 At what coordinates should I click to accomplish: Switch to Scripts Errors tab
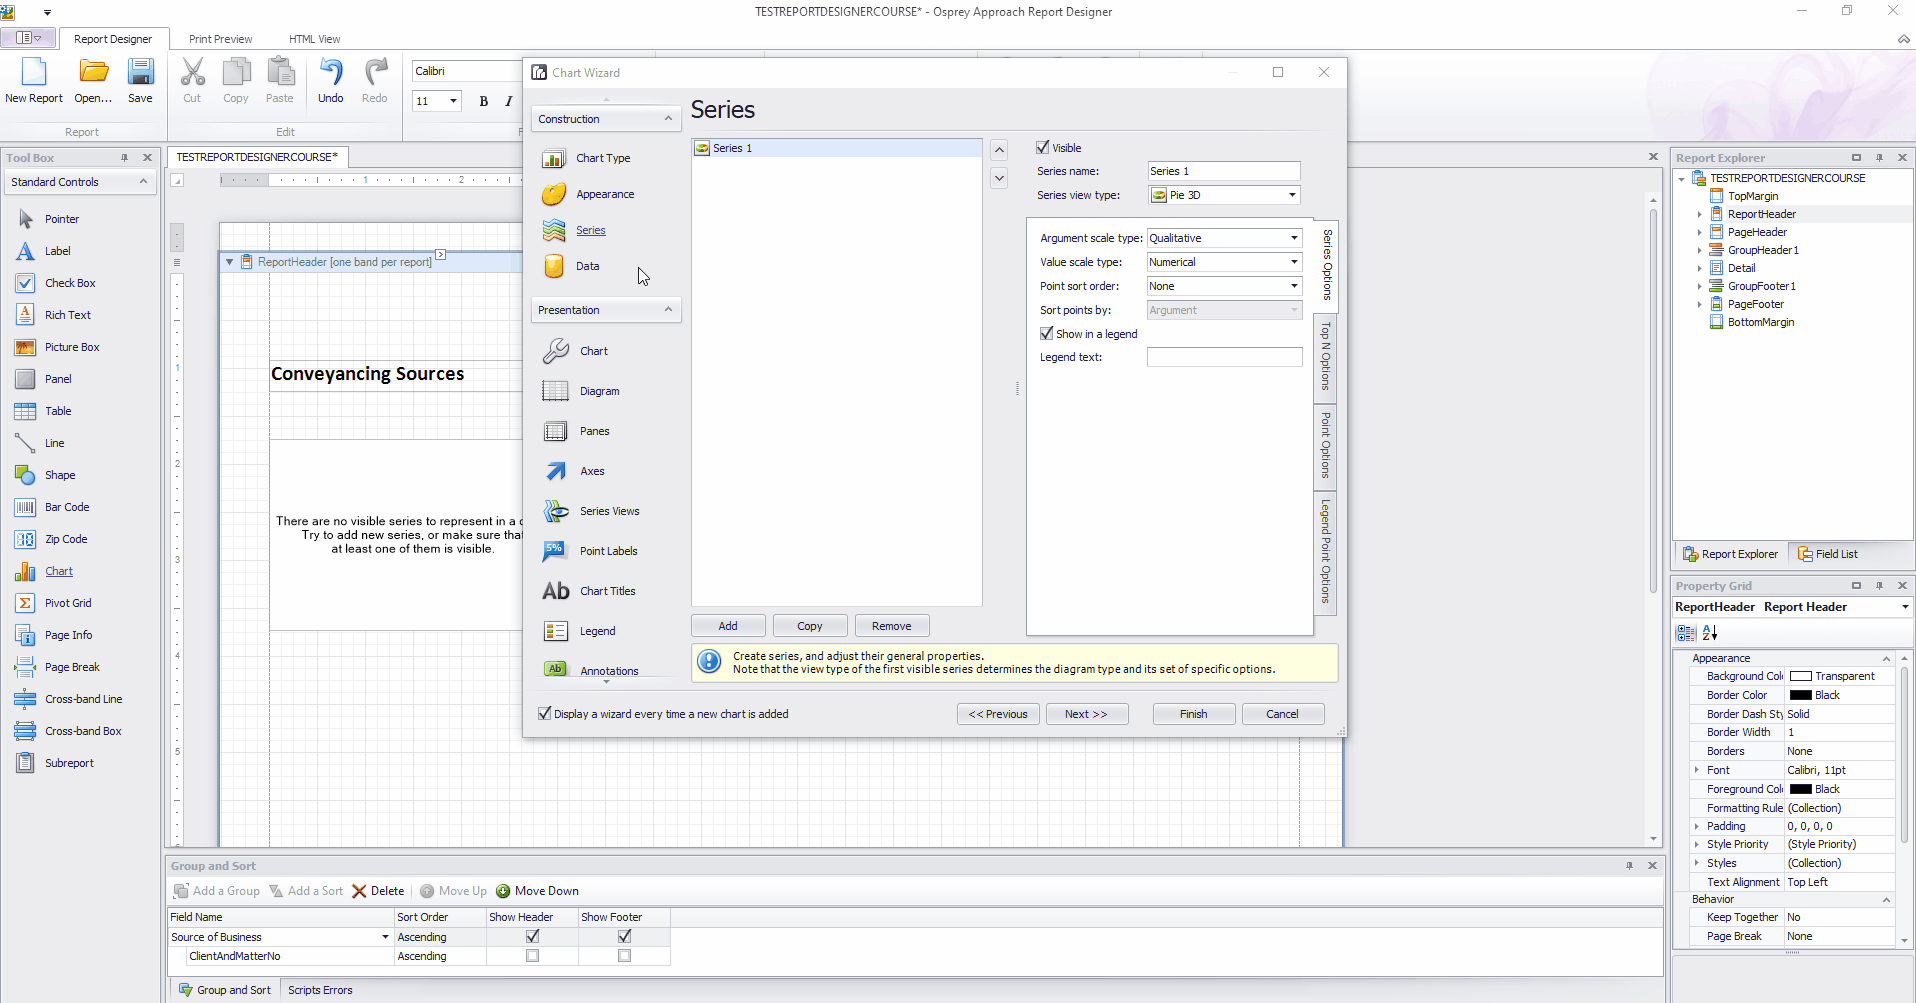320,990
